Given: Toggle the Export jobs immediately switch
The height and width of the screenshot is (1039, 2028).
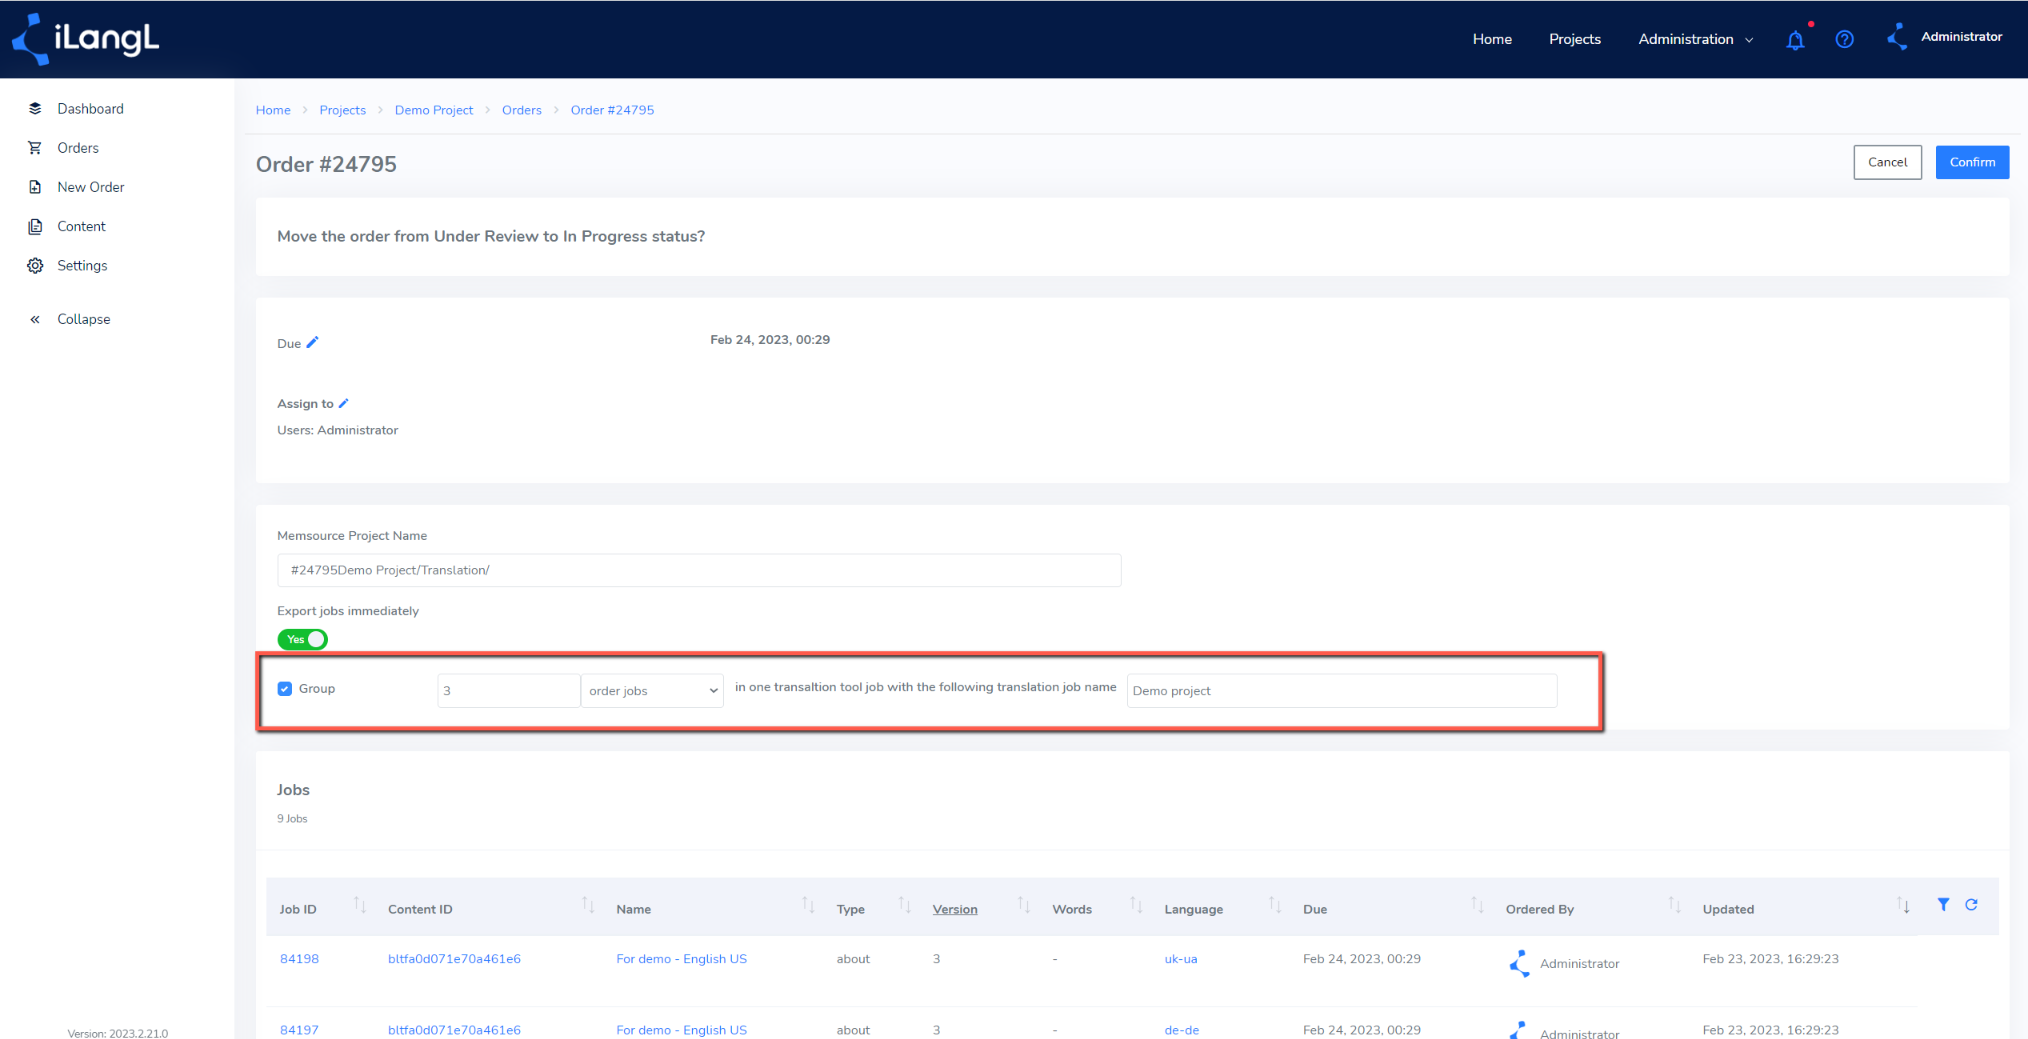Looking at the screenshot, I should pos(302,639).
